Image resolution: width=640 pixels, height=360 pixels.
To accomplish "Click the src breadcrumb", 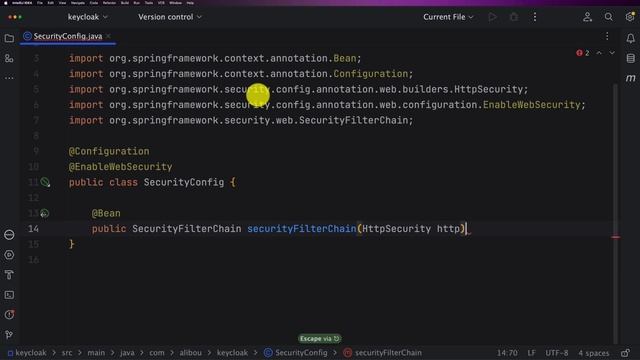I will point(67,353).
